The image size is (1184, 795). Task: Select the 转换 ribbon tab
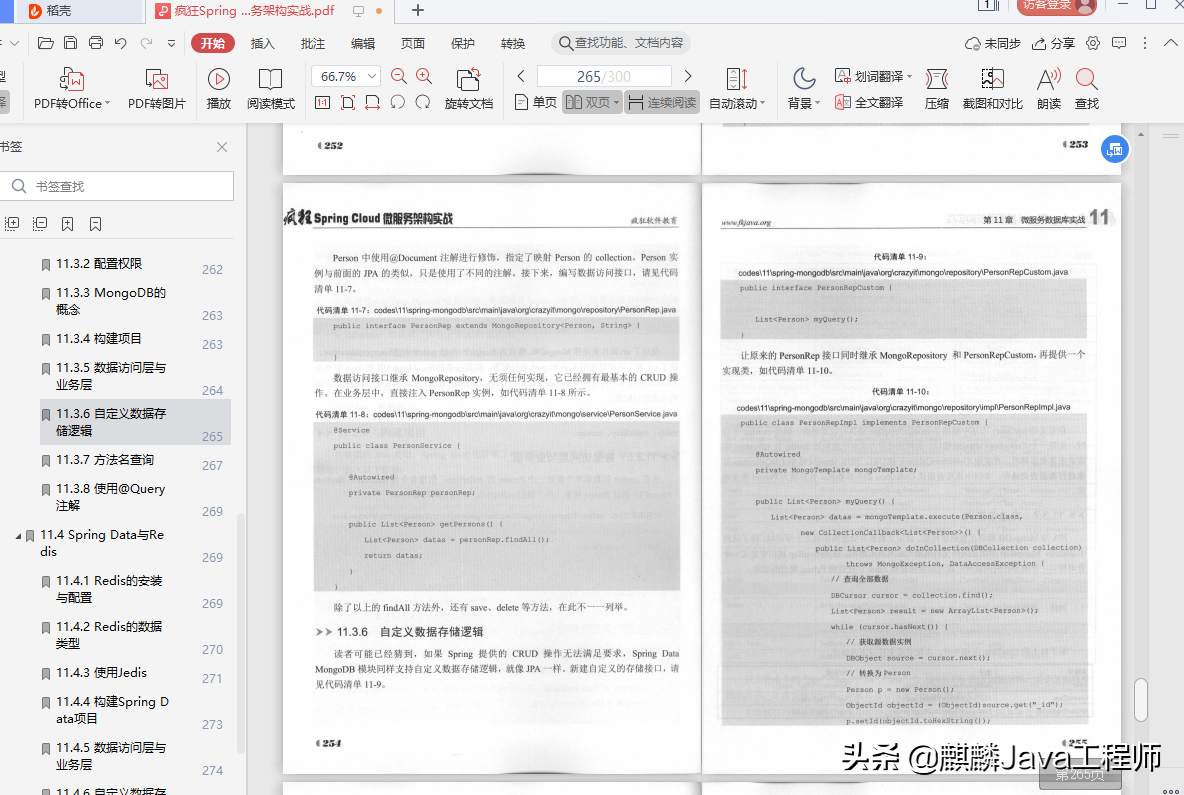[513, 43]
